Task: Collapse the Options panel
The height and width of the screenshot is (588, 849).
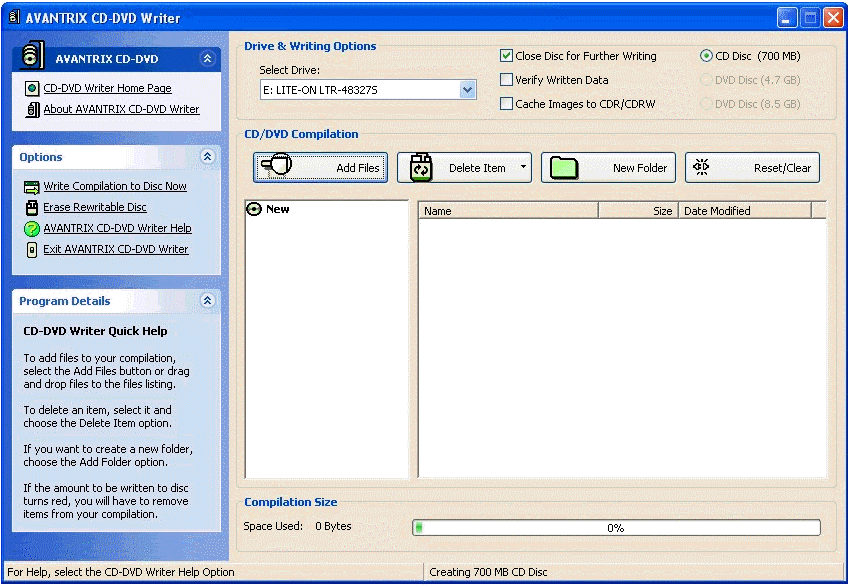Action: click(x=207, y=157)
